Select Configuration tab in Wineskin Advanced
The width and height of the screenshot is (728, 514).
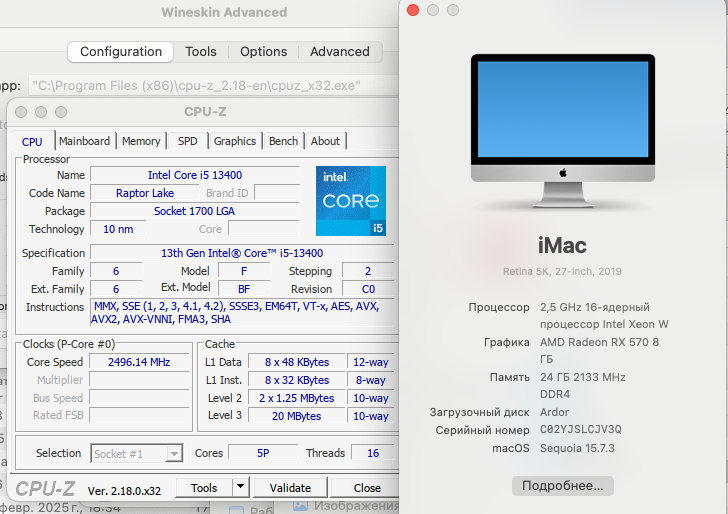coord(121,52)
